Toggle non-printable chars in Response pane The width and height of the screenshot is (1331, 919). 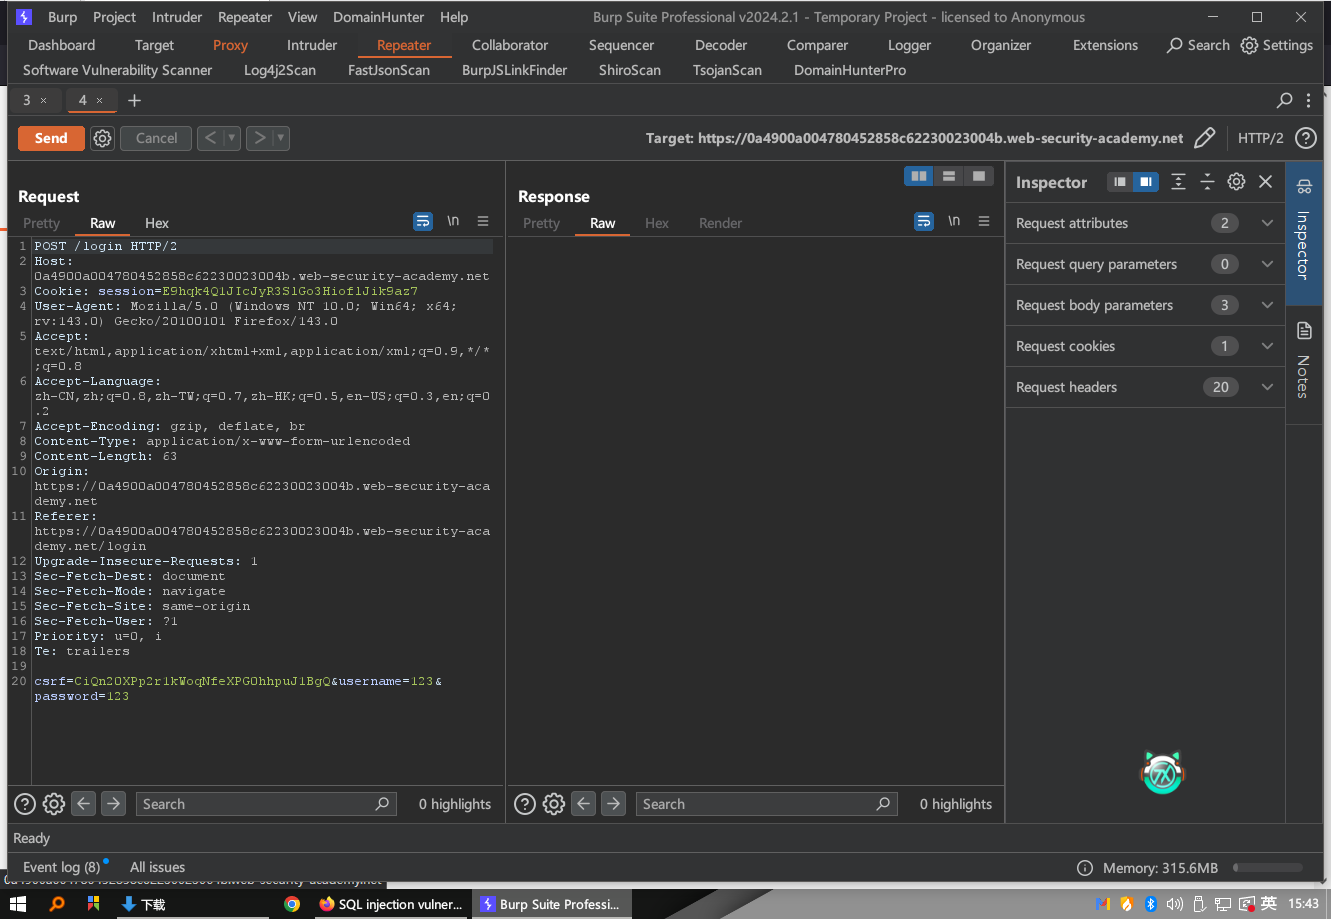pyautogui.click(x=954, y=222)
